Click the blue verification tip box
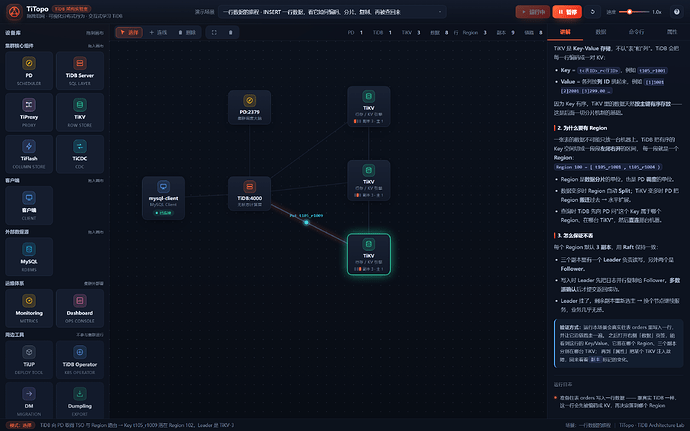 (x=618, y=343)
